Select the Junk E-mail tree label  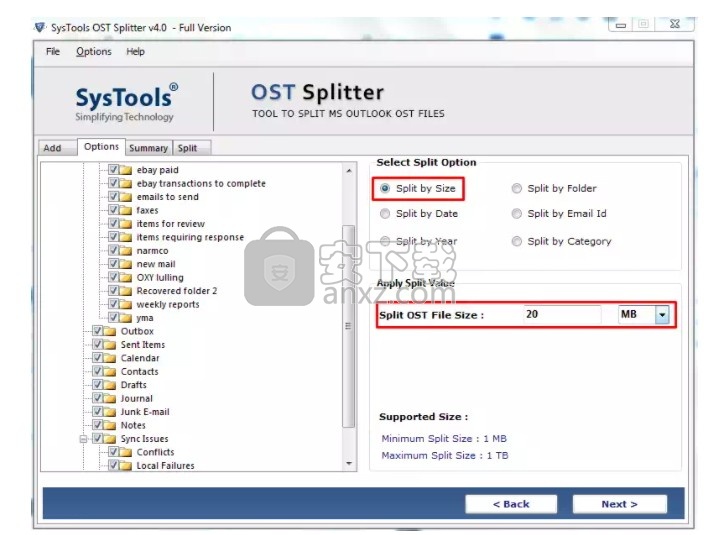(x=145, y=412)
